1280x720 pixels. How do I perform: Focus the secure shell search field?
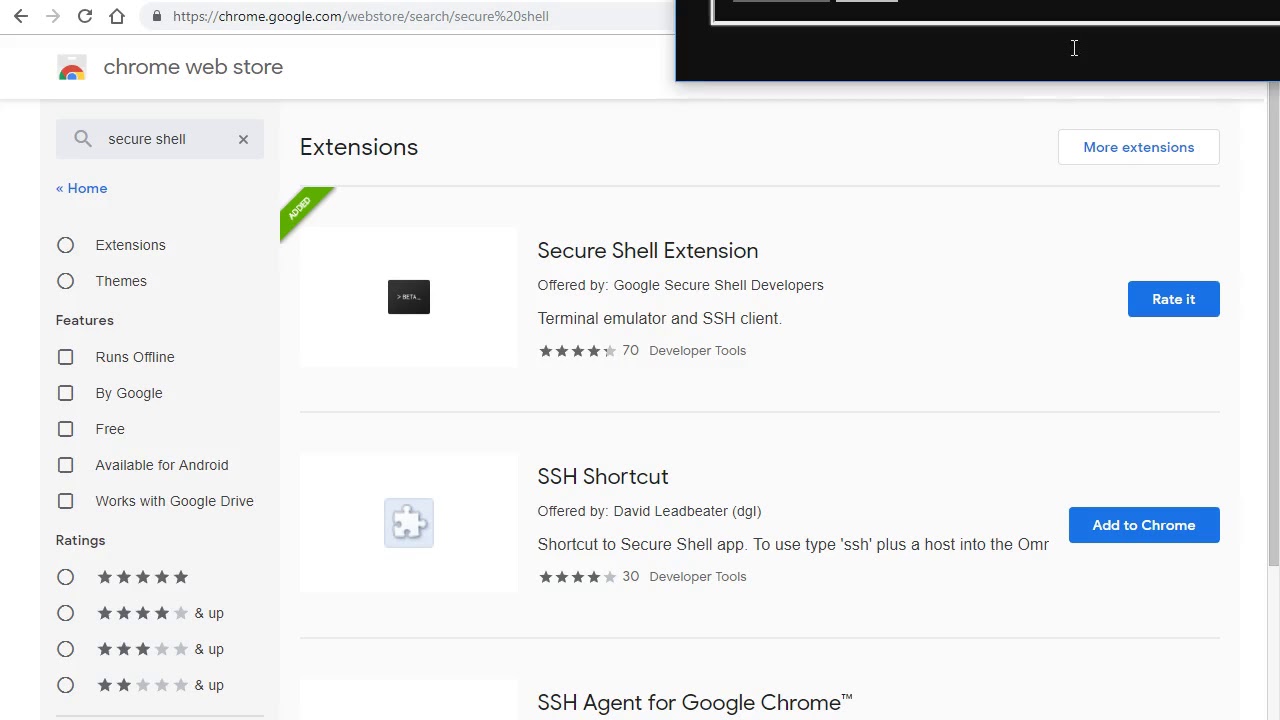click(160, 139)
